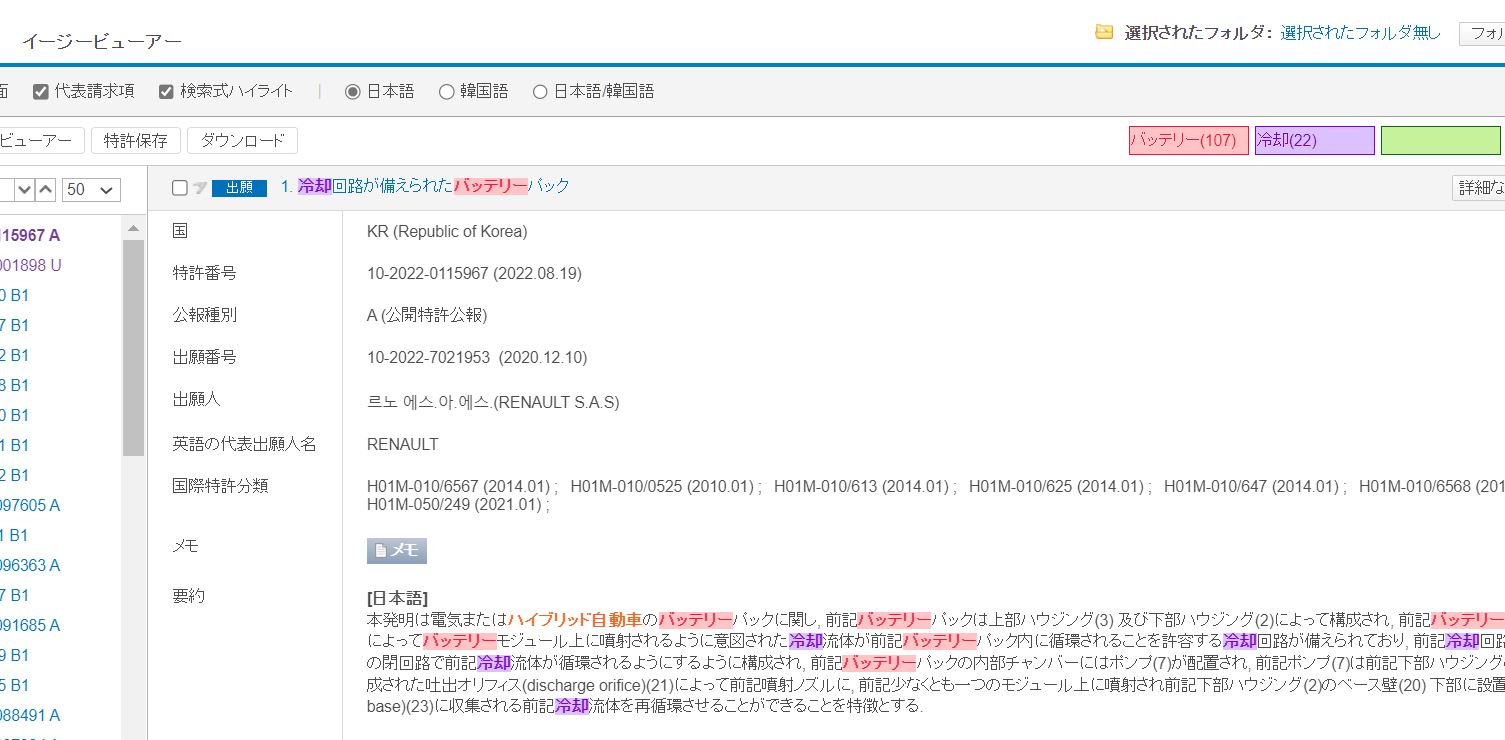This screenshot has width=1505, height=740.
Task: Open the メモ note icon button
Action: pos(397,550)
